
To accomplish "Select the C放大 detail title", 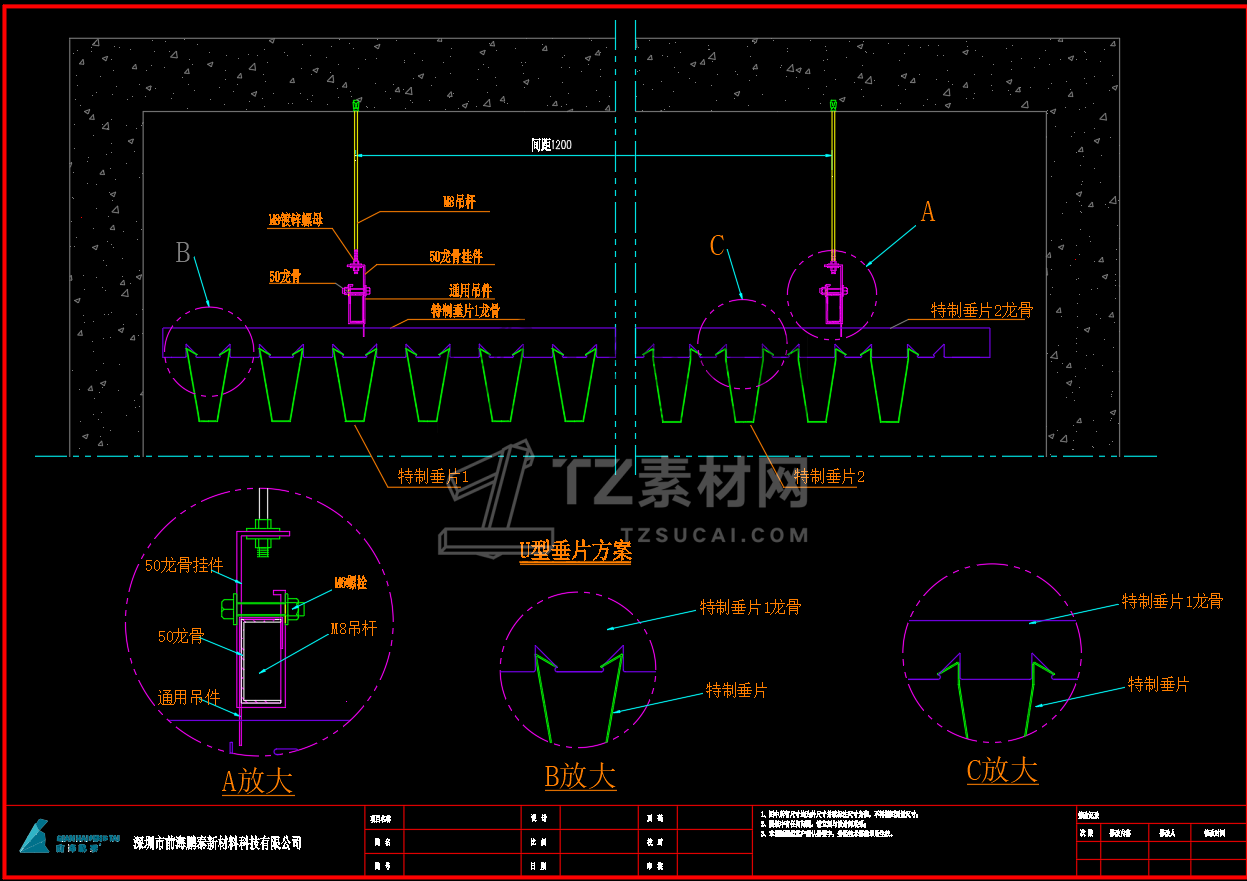I will pos(1002,770).
